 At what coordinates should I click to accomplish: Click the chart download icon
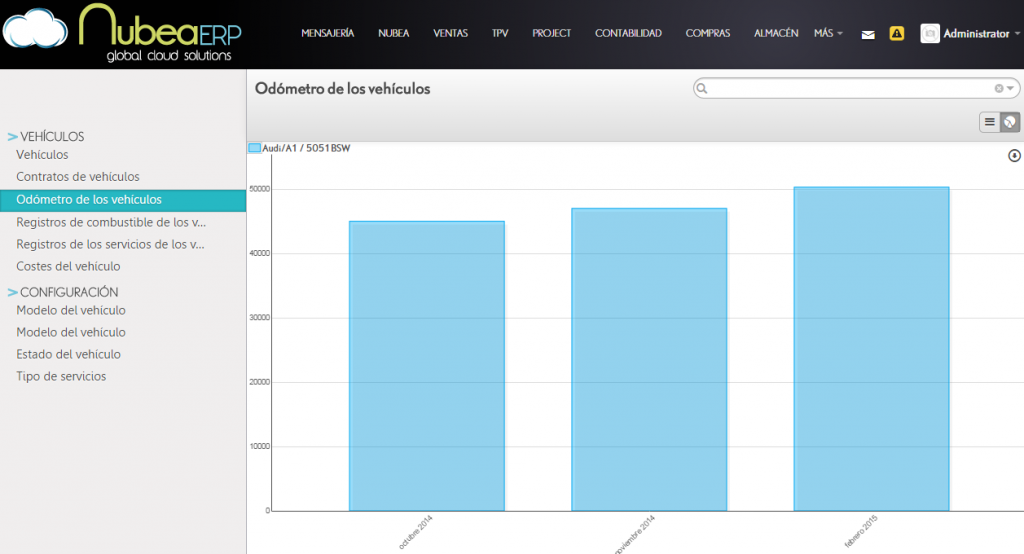(1014, 155)
